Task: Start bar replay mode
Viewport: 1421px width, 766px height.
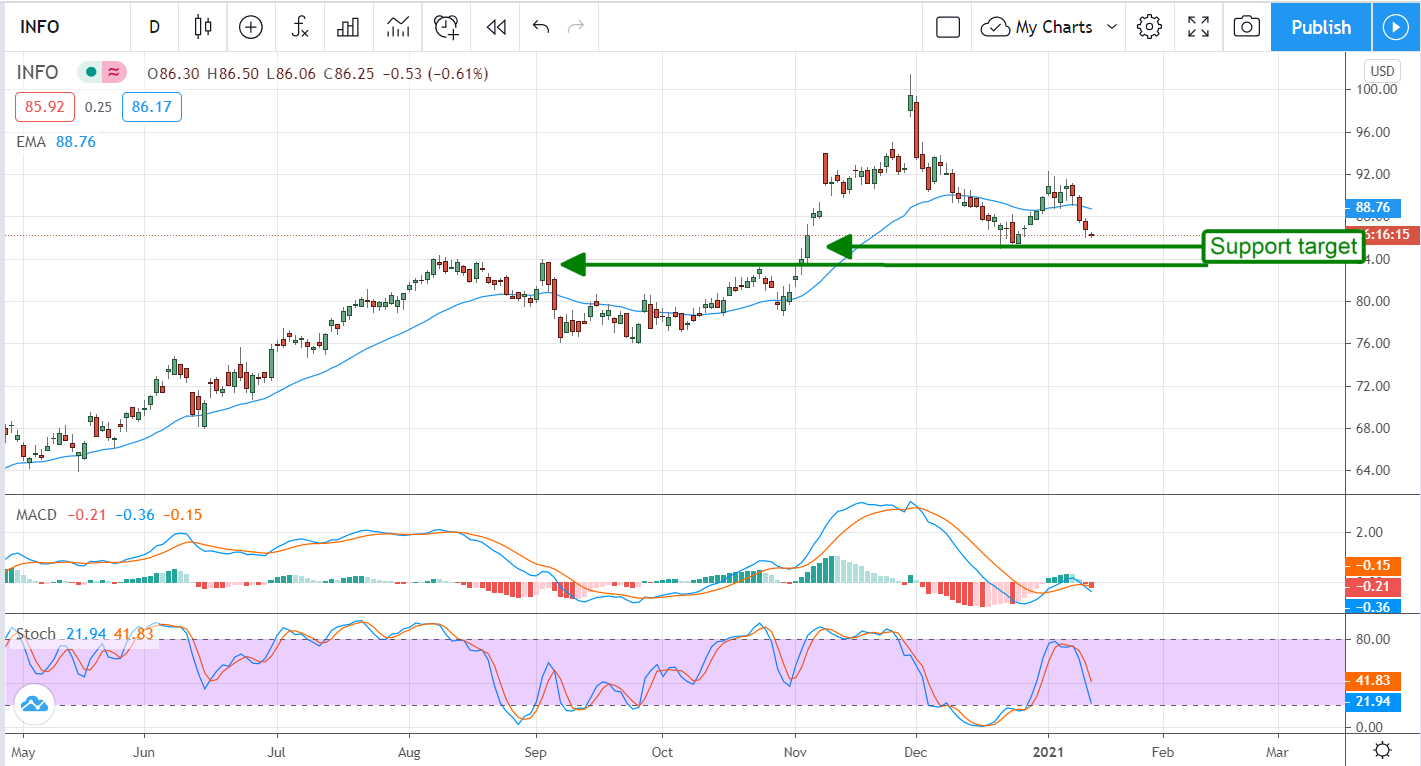Action: pos(495,27)
